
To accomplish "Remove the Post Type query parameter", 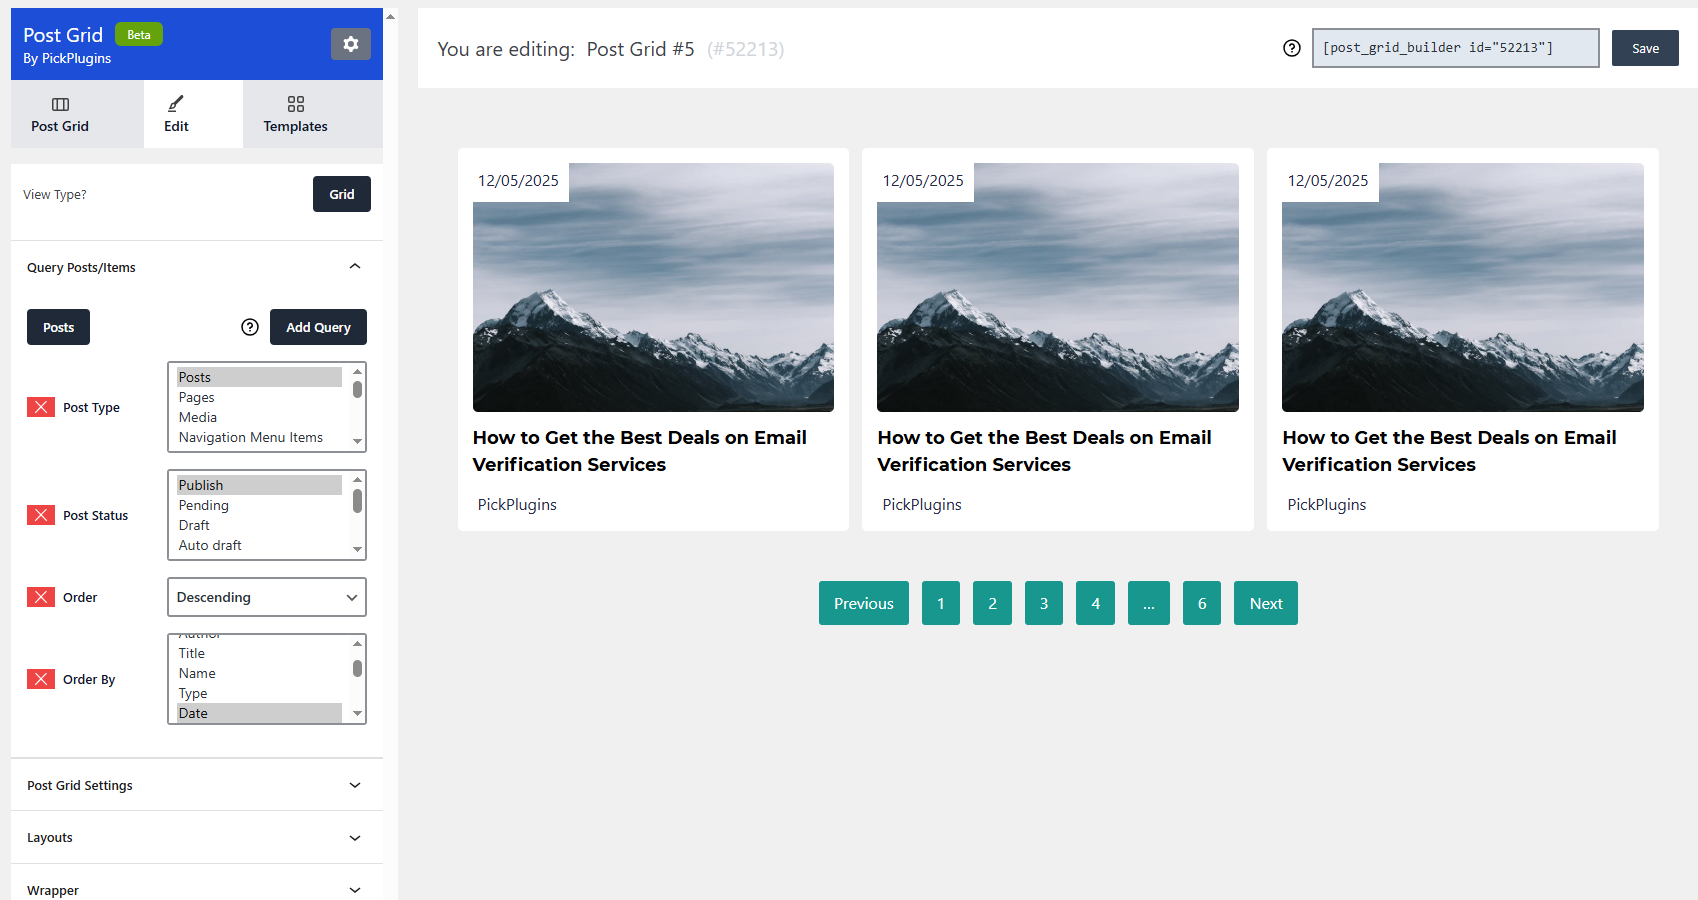I will point(41,407).
